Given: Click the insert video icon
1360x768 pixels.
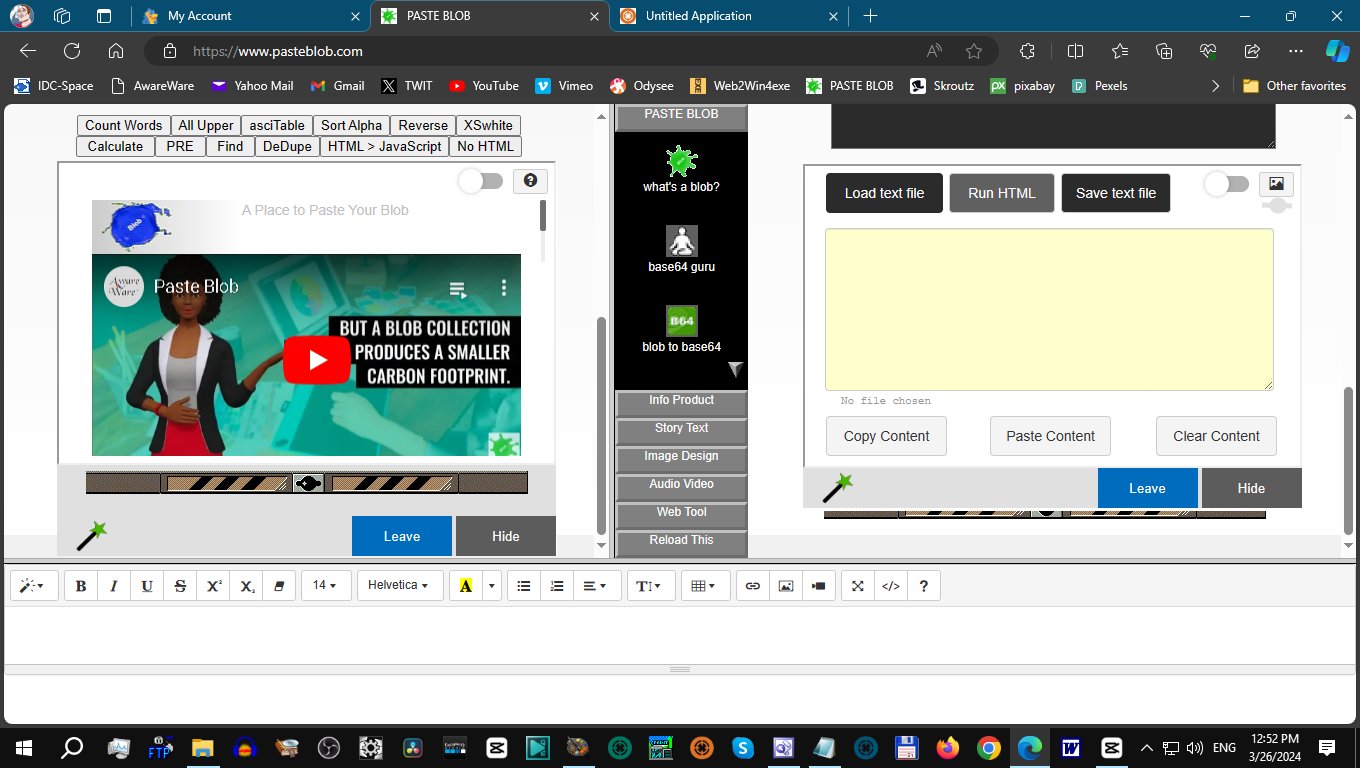Looking at the screenshot, I should pos(819,585).
